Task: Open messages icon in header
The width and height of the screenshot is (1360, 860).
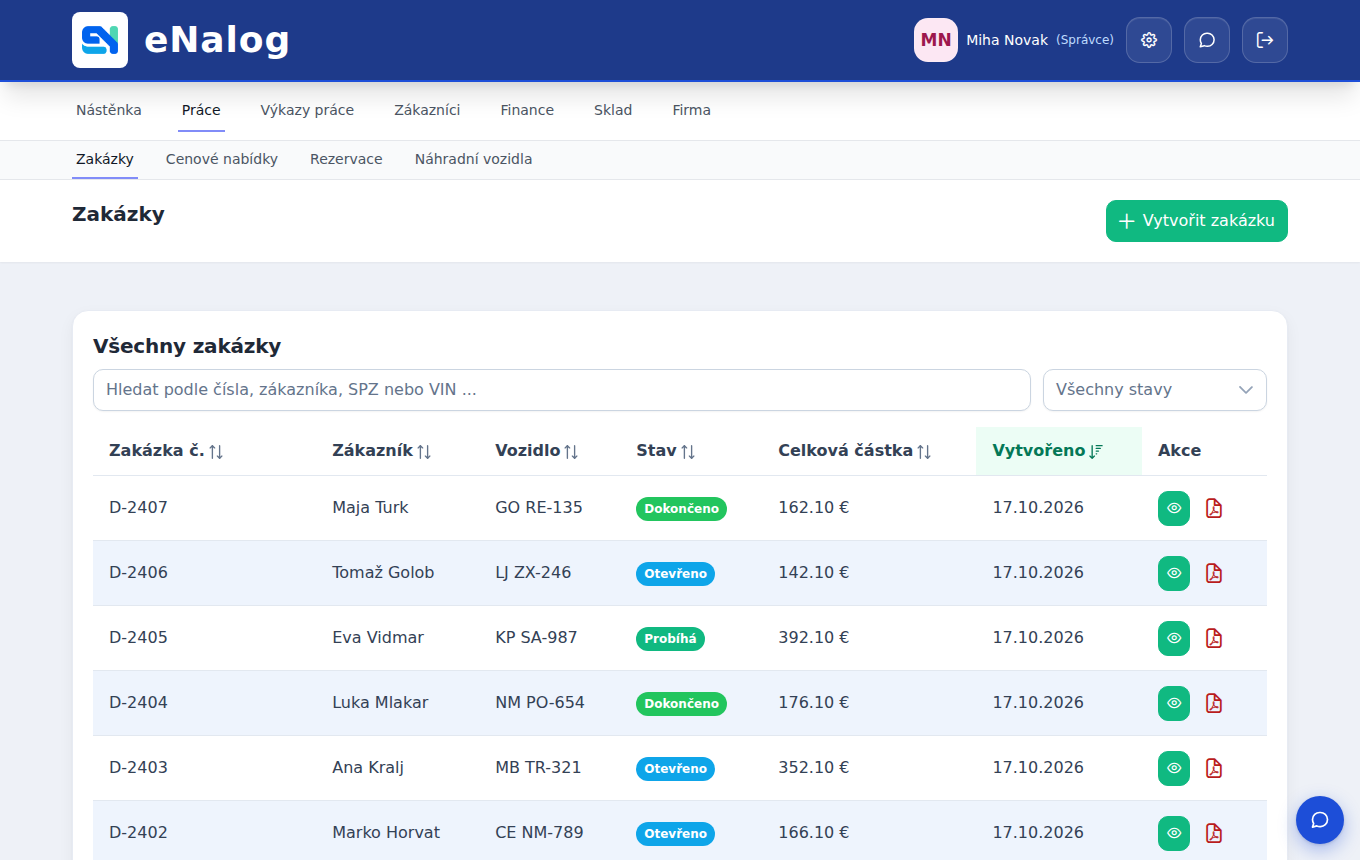Action: click(1207, 40)
